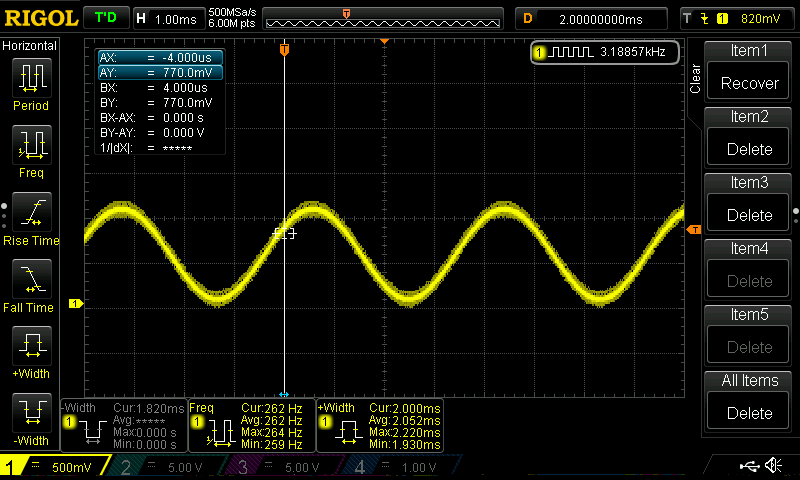The width and height of the screenshot is (800, 480).
Task: Click the orange trigger position marker
Action: [x=285, y=50]
